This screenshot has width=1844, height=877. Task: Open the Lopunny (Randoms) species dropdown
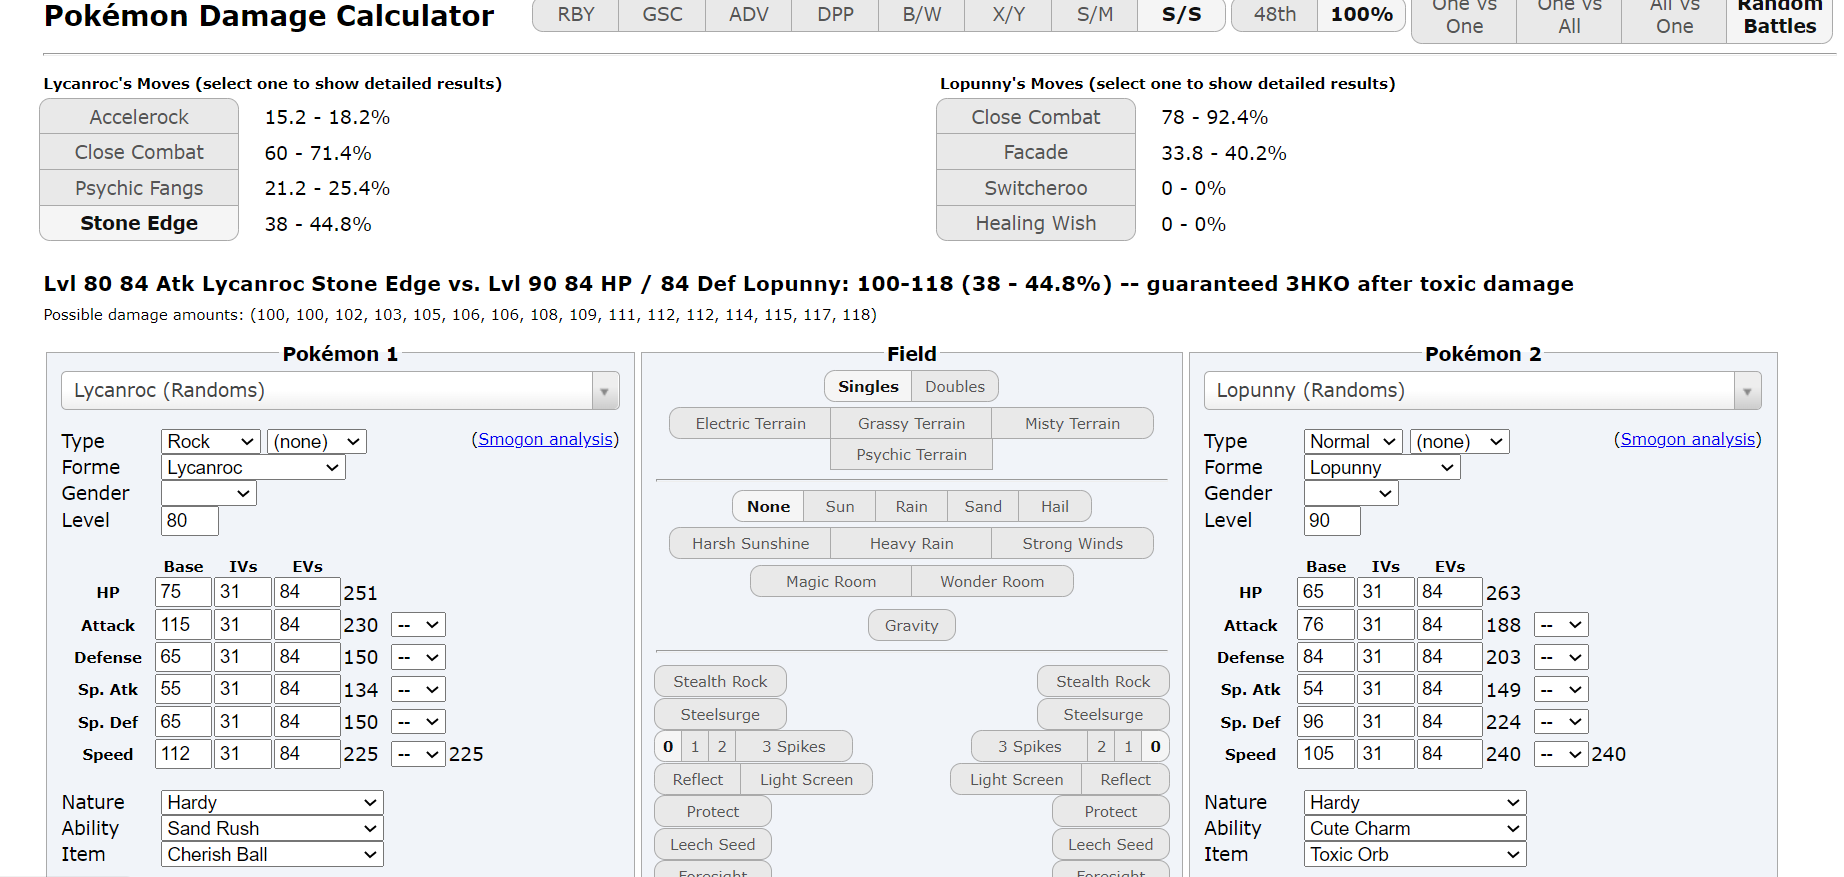tap(1482, 390)
